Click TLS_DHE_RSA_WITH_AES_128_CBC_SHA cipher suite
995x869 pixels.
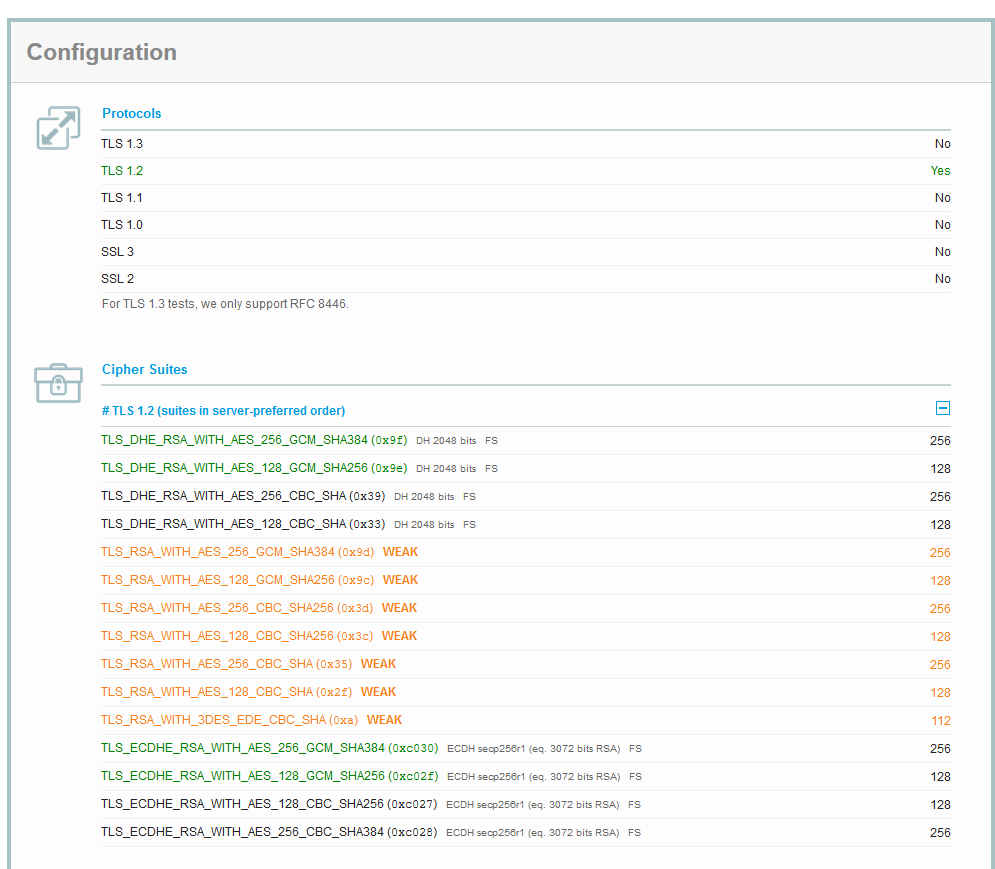223,524
